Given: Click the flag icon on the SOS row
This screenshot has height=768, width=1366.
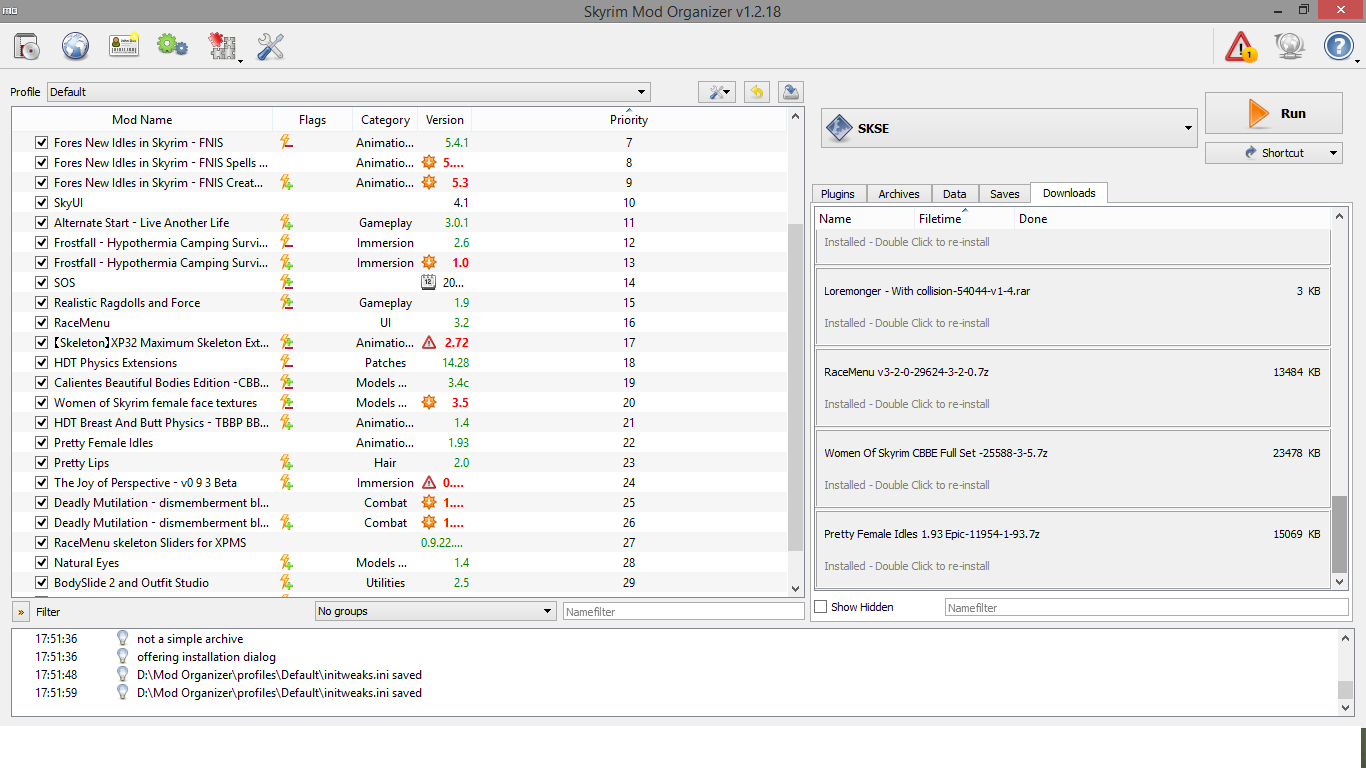Looking at the screenshot, I should [x=286, y=283].
